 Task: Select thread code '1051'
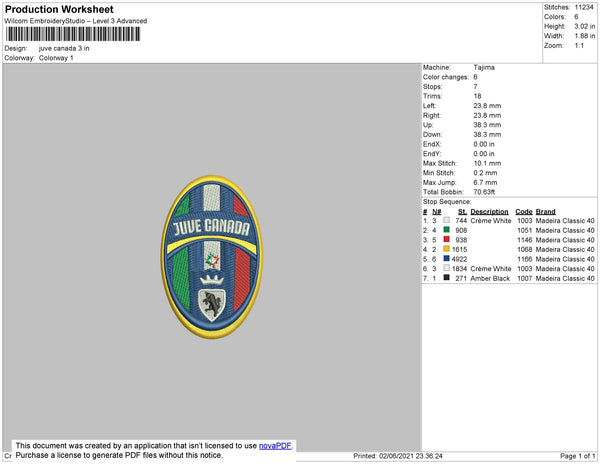(x=525, y=230)
